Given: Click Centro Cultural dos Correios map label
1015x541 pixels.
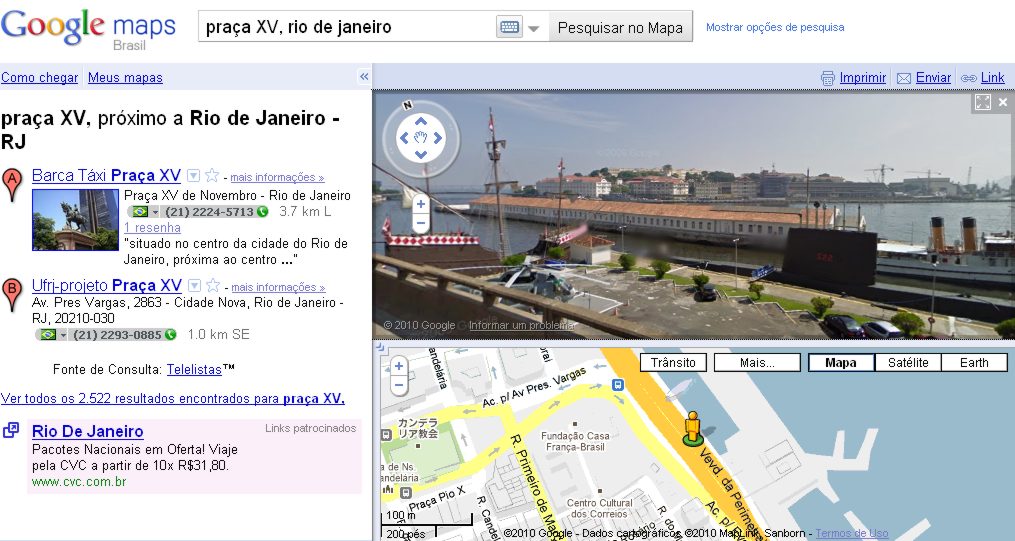Looking at the screenshot, I should point(599,508).
